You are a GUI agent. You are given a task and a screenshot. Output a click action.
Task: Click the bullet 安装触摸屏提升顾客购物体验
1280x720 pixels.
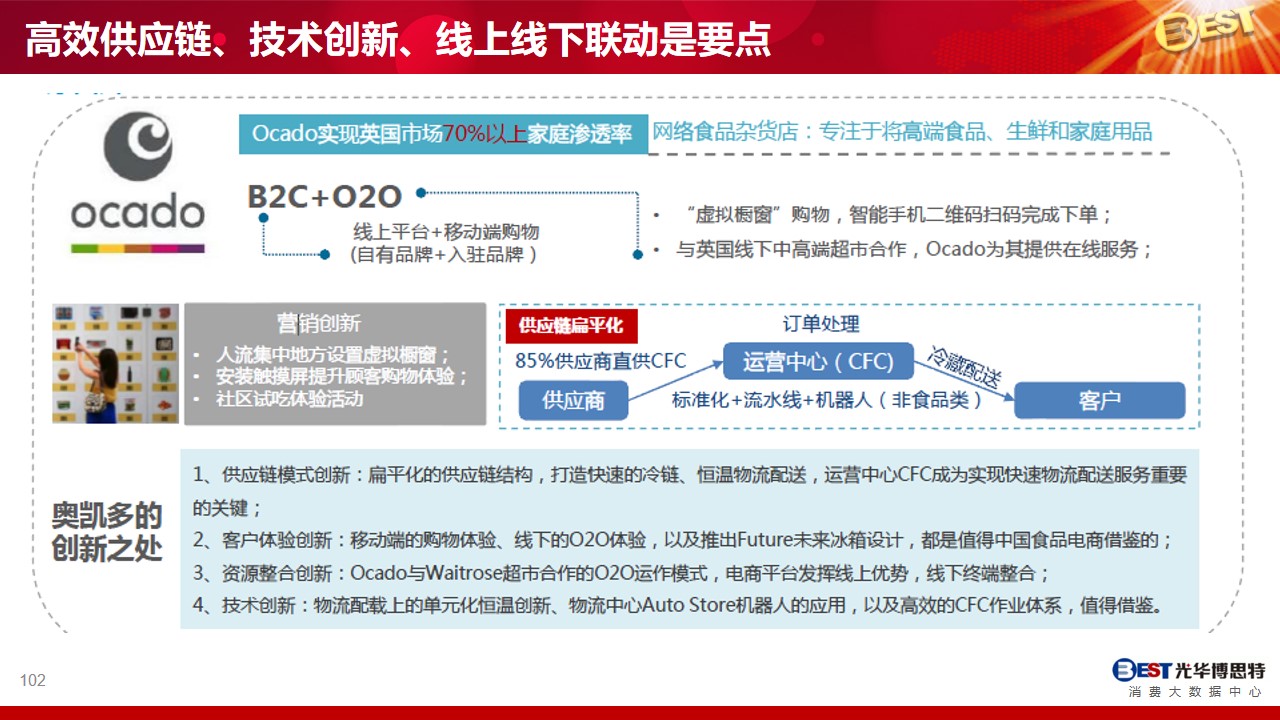pyautogui.click(x=331, y=377)
